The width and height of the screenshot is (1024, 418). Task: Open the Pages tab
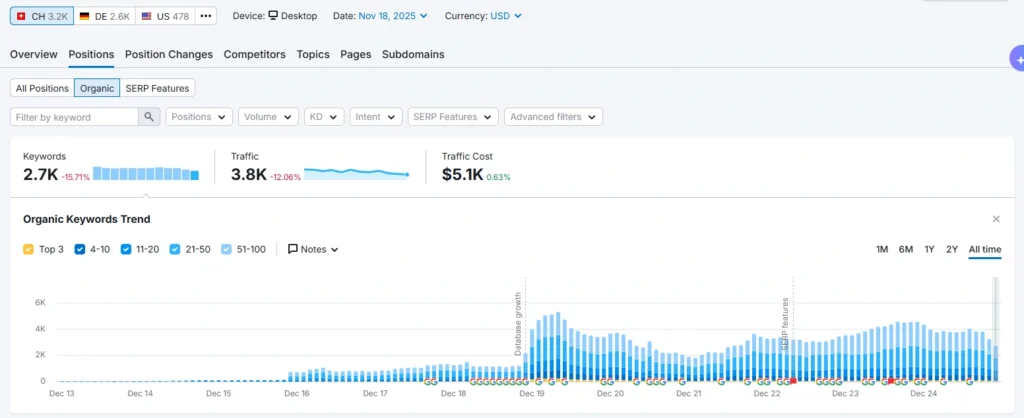coord(356,55)
